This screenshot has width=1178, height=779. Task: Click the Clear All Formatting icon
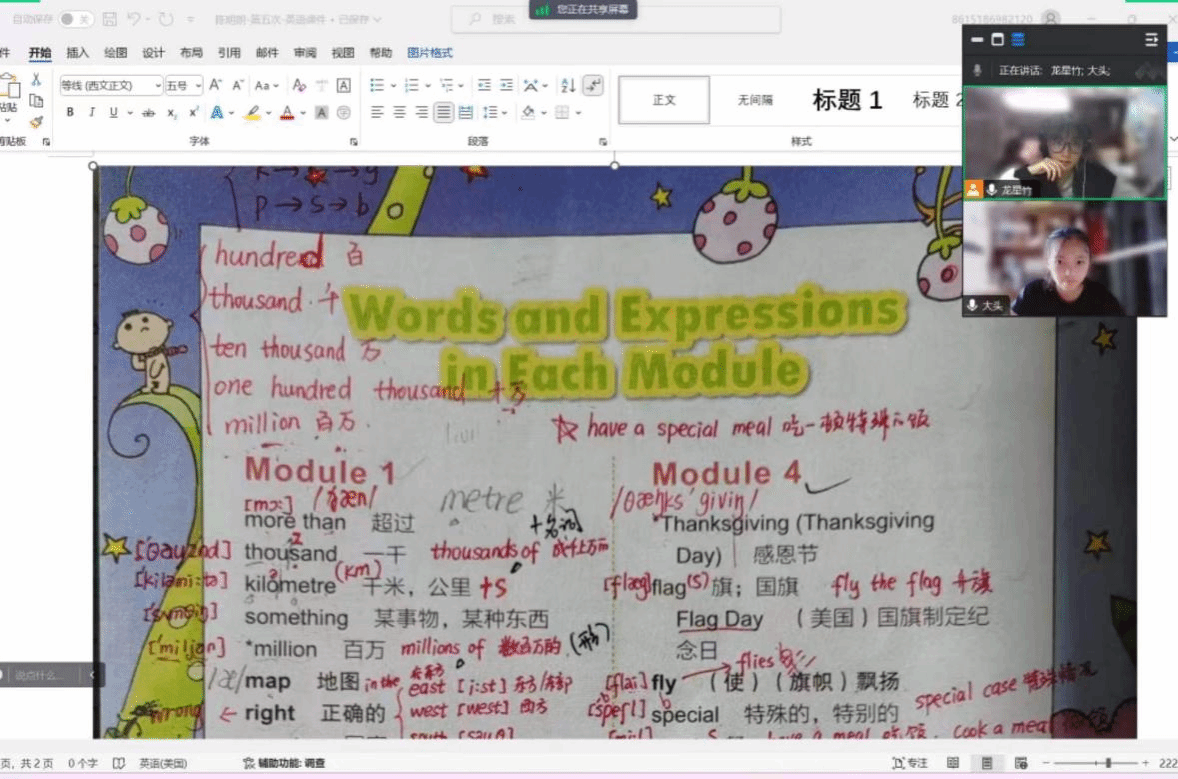(x=299, y=86)
